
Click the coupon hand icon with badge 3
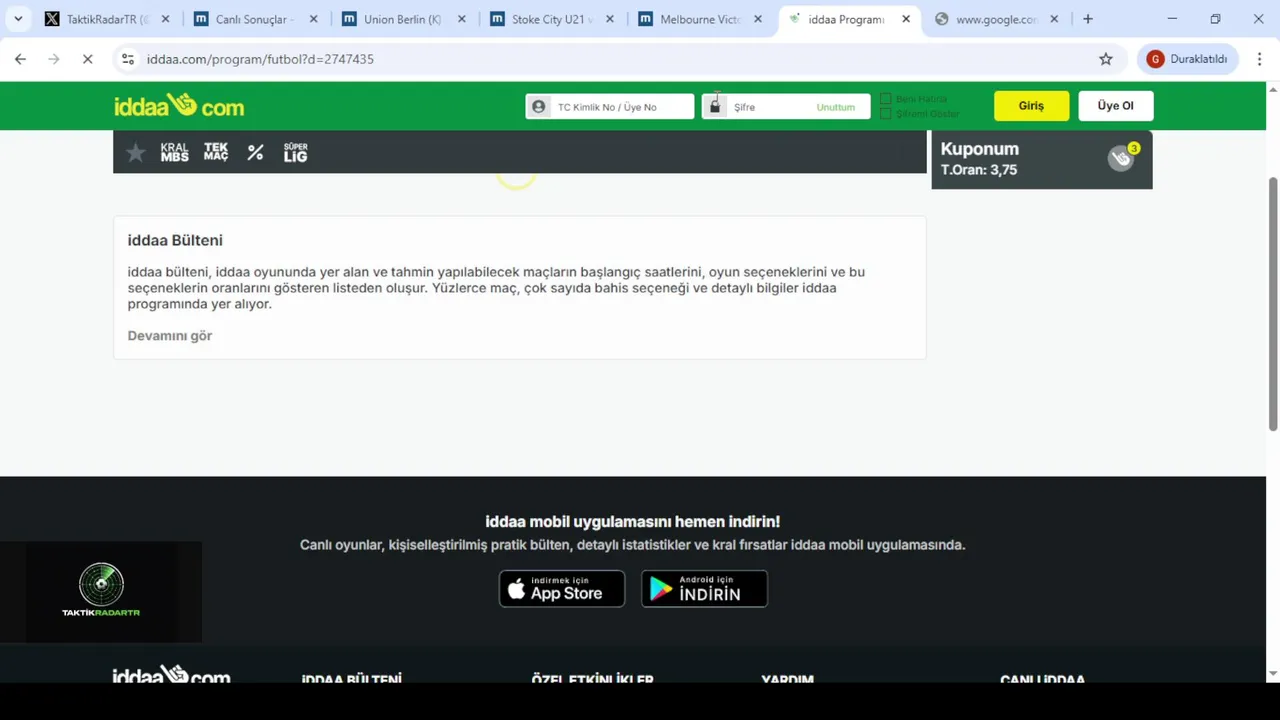[x=1121, y=158]
